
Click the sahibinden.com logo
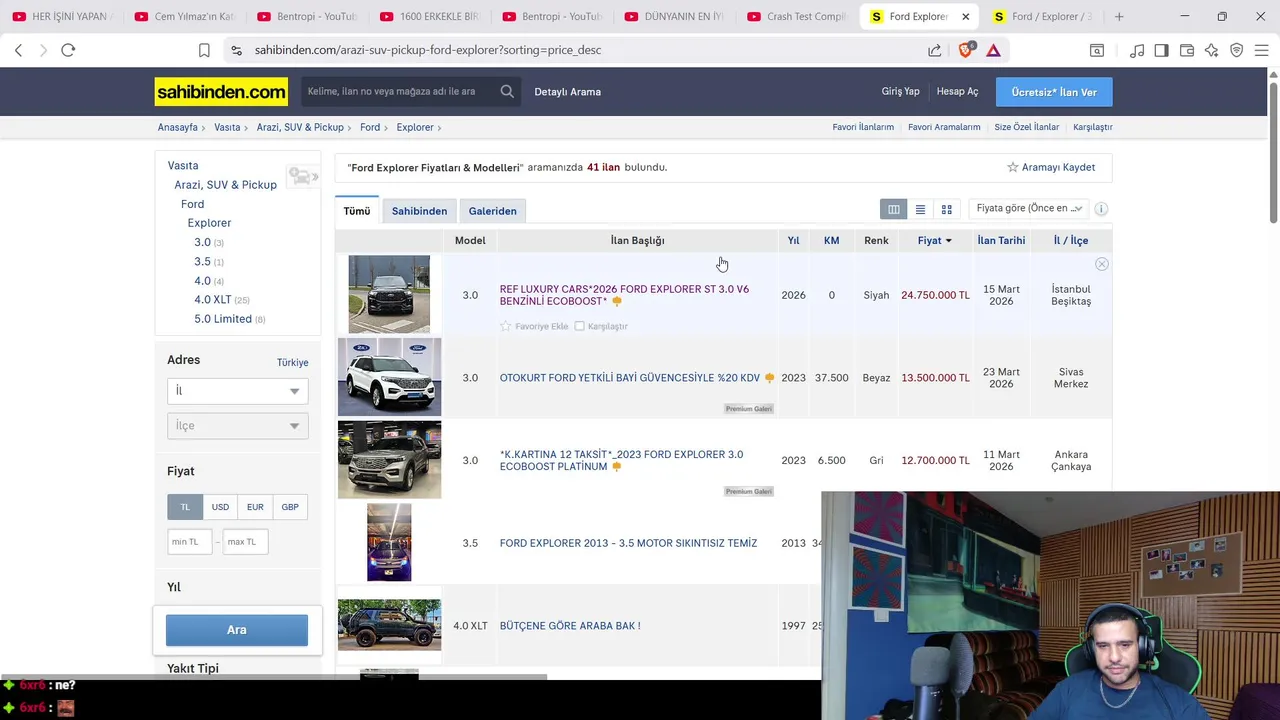coord(221,92)
